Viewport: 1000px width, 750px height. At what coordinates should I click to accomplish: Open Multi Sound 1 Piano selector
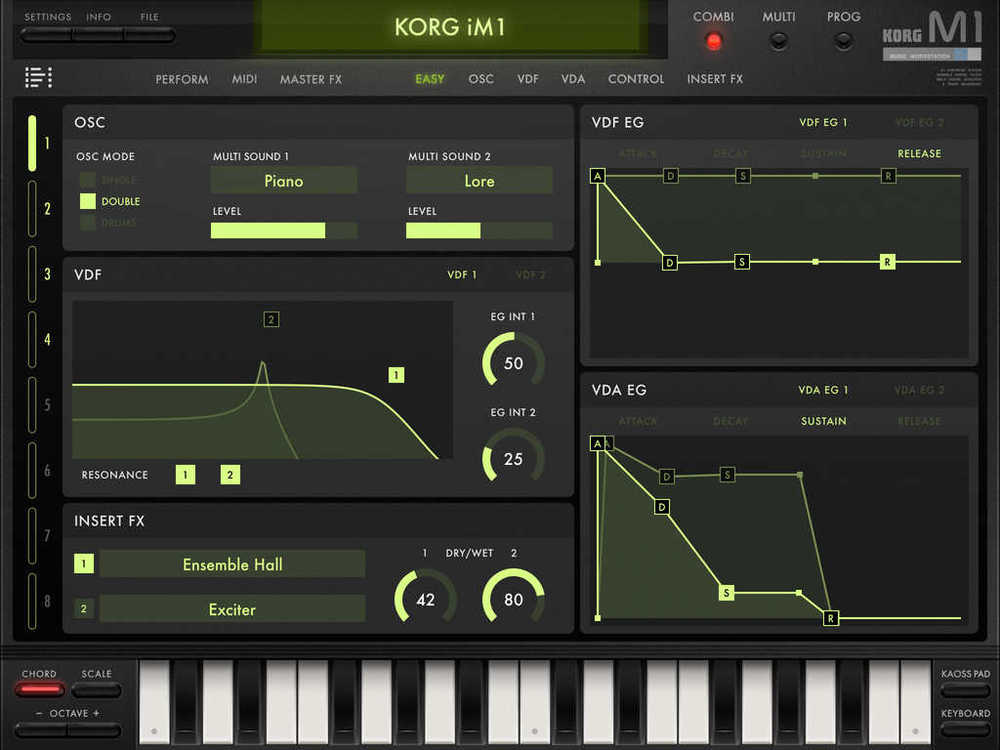[283, 181]
